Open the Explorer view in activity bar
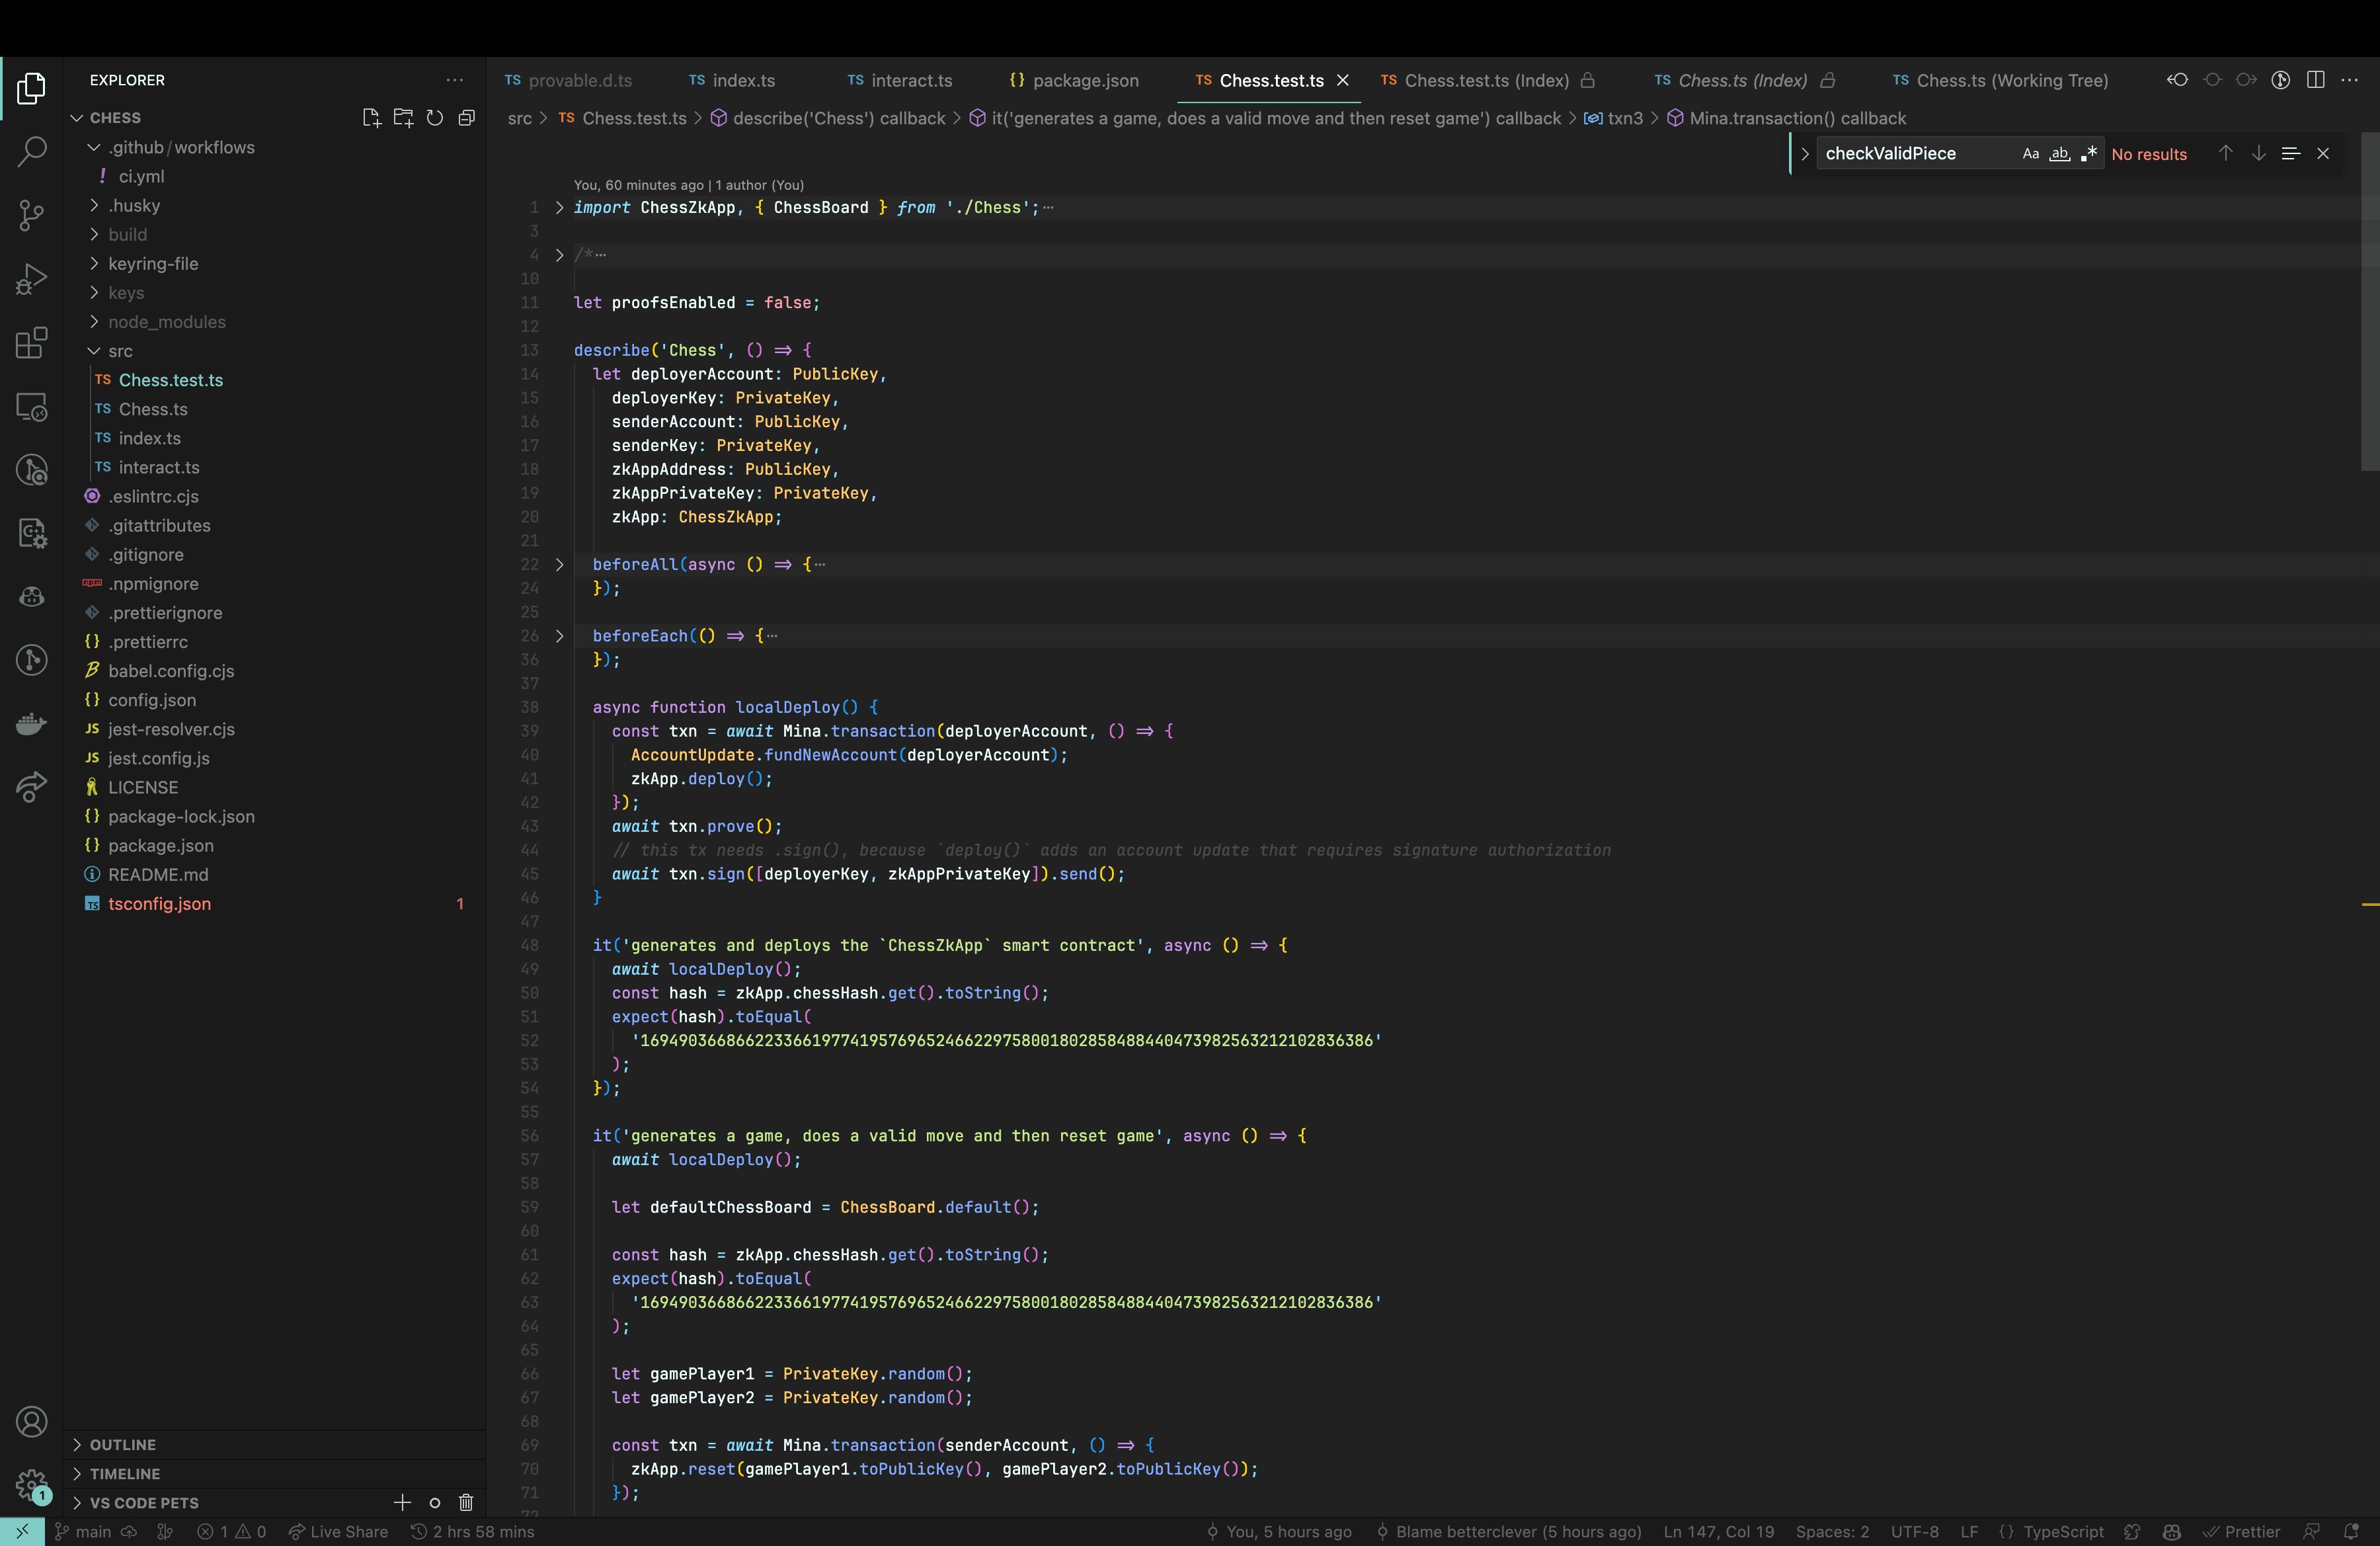This screenshot has height=1546, width=2380. [31, 88]
